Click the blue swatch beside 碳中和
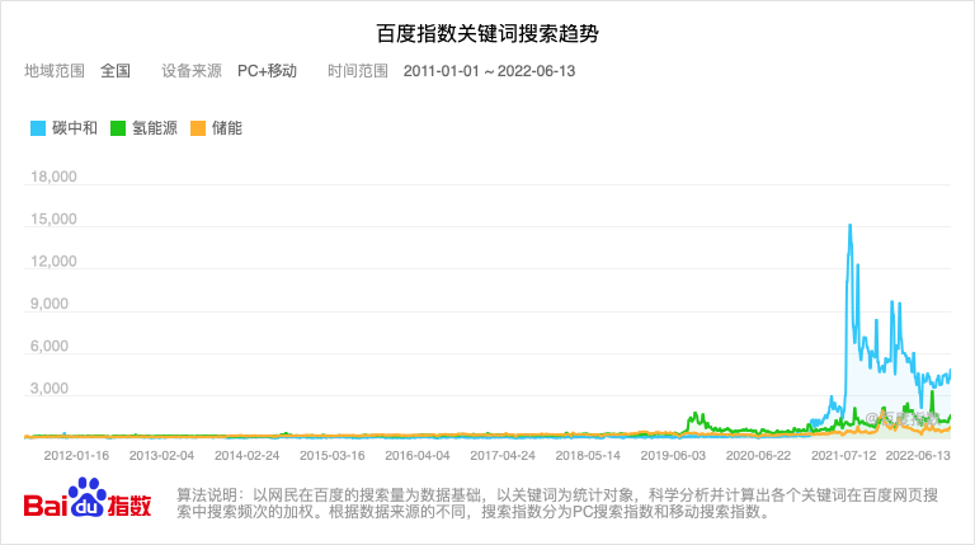The width and height of the screenshot is (977, 545). pyautogui.click(x=38, y=128)
